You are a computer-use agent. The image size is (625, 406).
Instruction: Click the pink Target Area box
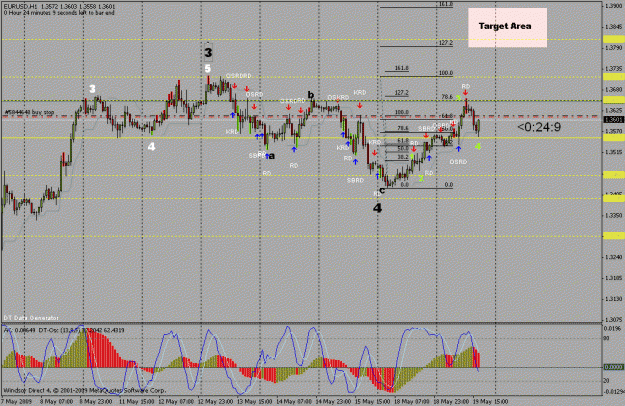point(507,27)
